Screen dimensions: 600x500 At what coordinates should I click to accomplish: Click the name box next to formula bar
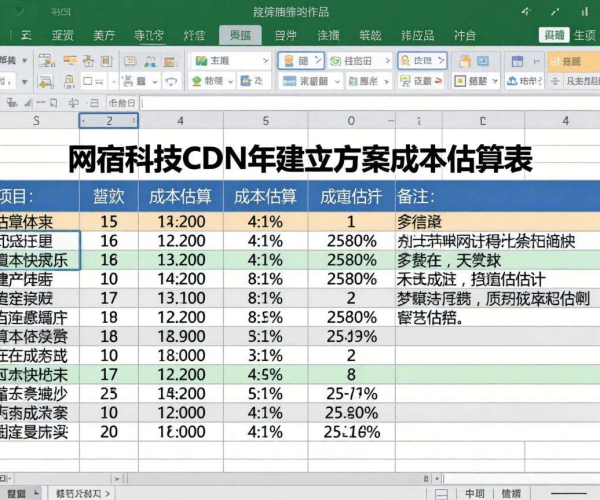[x=122, y=103]
